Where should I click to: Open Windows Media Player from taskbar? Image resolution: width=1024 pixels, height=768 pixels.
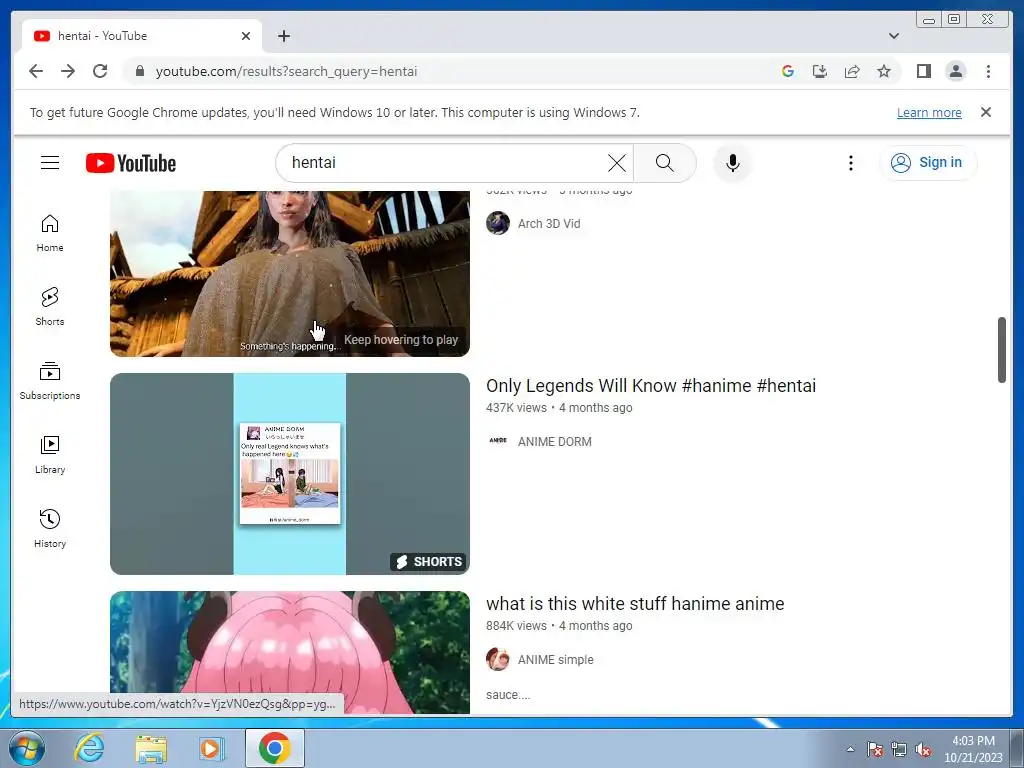point(211,748)
